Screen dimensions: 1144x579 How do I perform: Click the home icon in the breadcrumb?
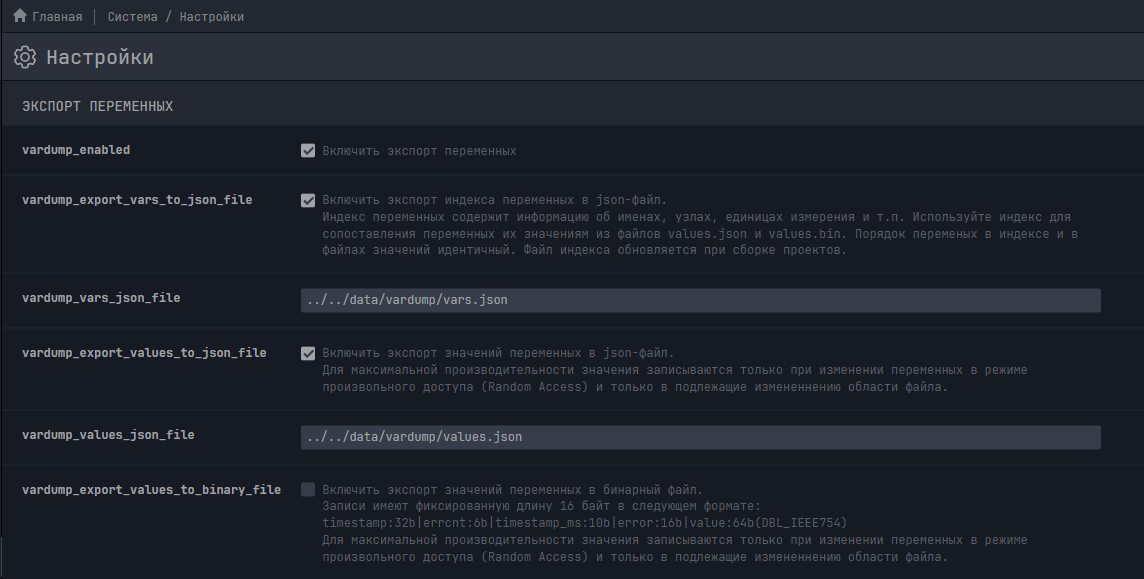tap(19, 16)
